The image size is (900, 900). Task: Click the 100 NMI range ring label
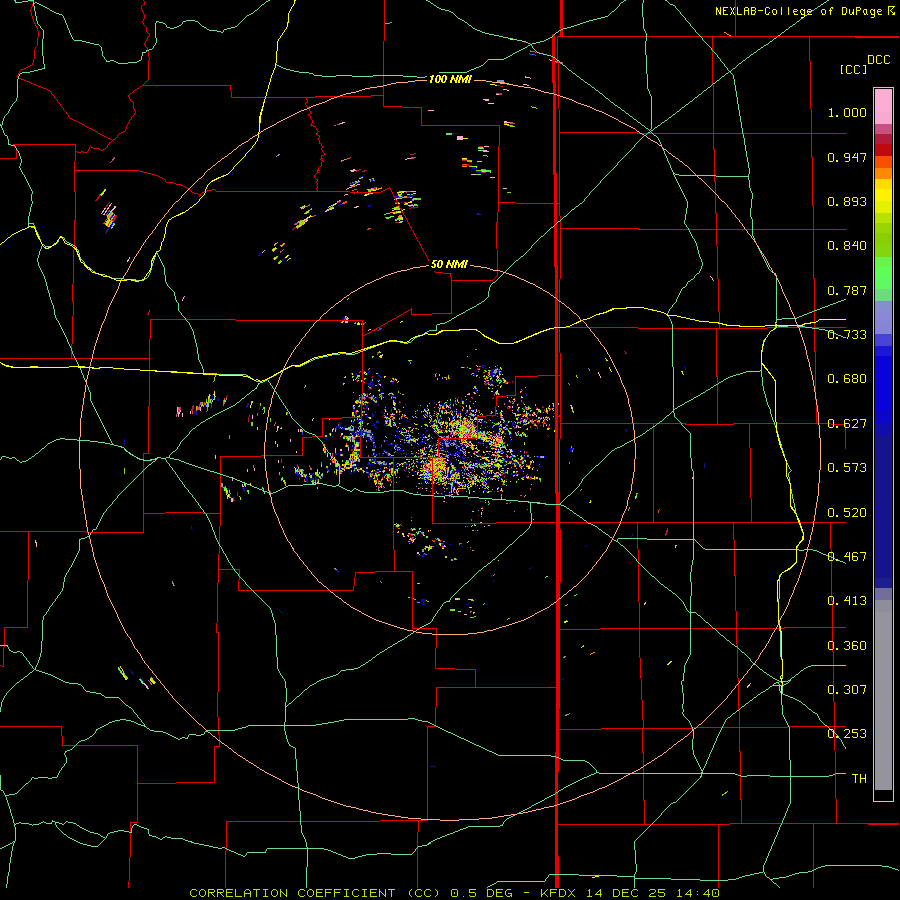pyautogui.click(x=450, y=79)
